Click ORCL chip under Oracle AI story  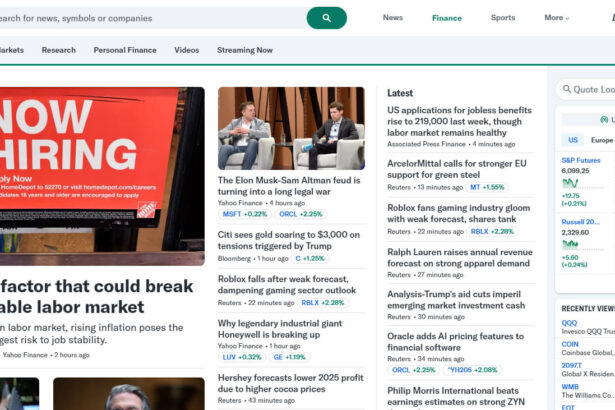[x=414, y=370]
